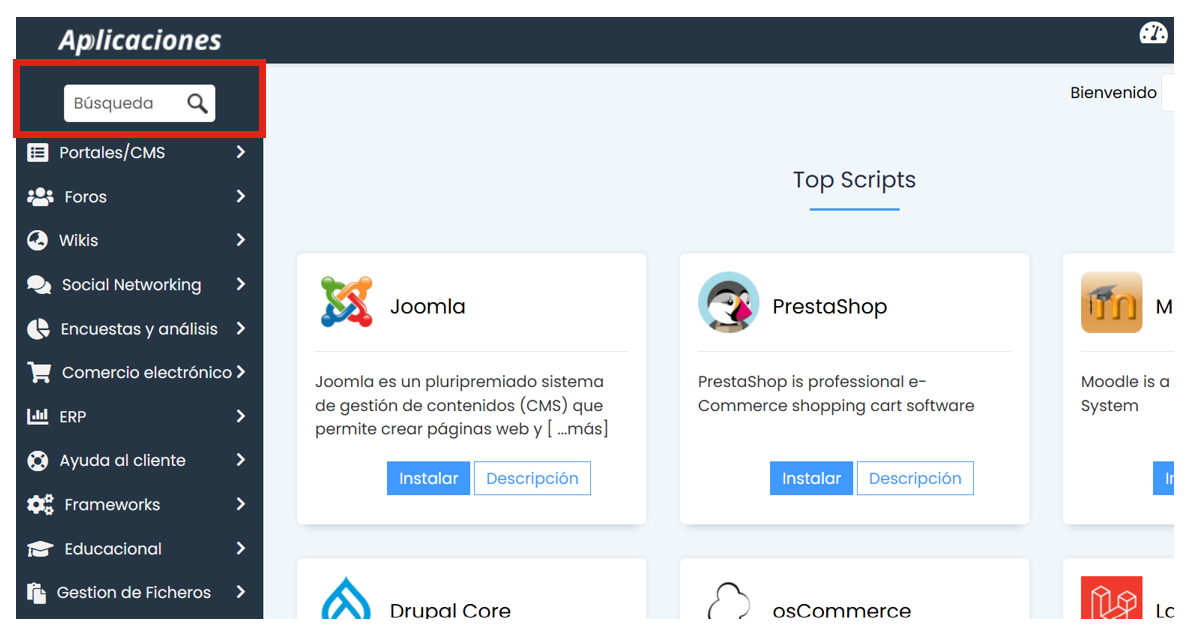
Task: Click the Comercio electrónico shopping cart icon
Action: (x=39, y=372)
